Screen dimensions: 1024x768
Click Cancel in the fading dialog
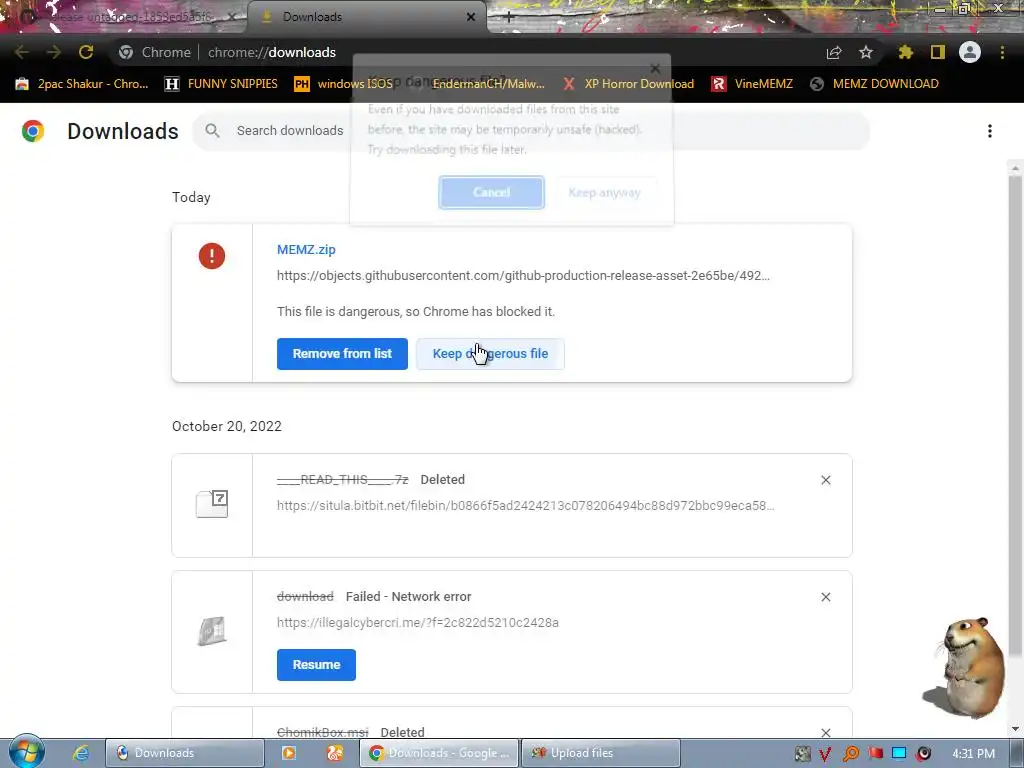point(491,193)
